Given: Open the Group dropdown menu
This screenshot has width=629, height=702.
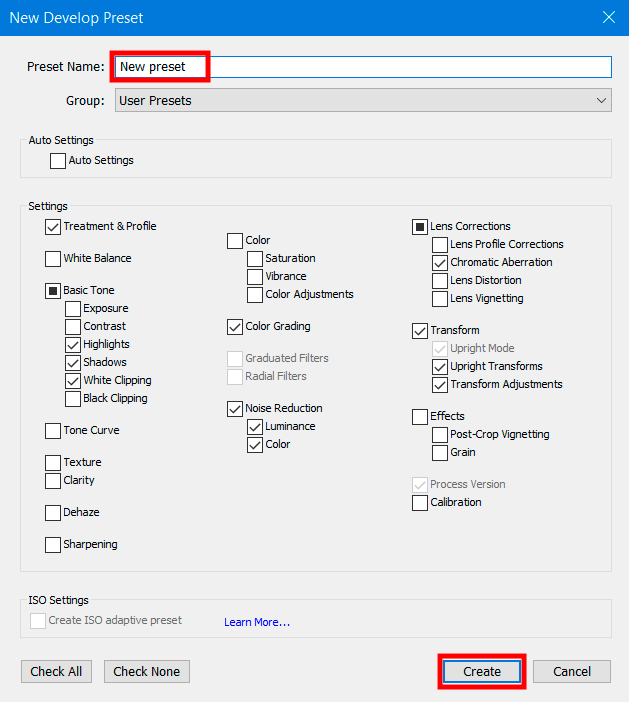Looking at the screenshot, I should pyautogui.click(x=362, y=100).
